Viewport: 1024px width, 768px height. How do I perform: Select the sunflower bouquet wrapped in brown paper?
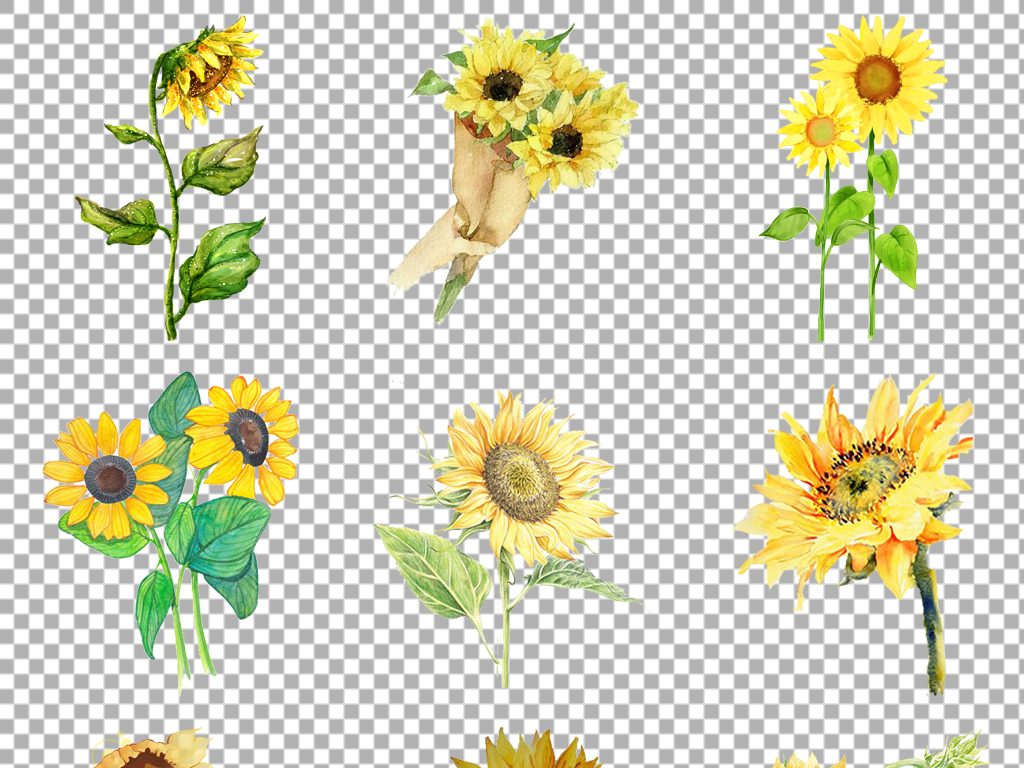pos(513,171)
